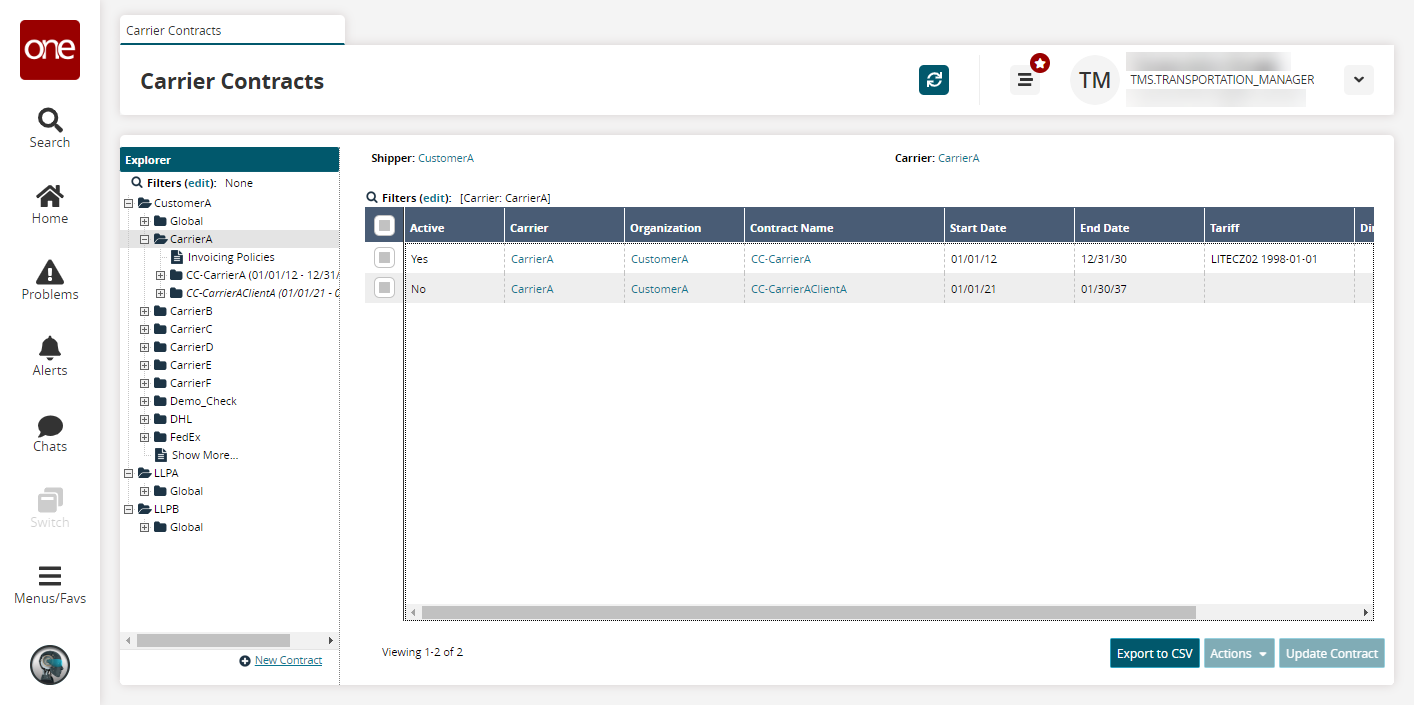Click the Export to CSV button
1414x705 pixels.
pos(1154,653)
